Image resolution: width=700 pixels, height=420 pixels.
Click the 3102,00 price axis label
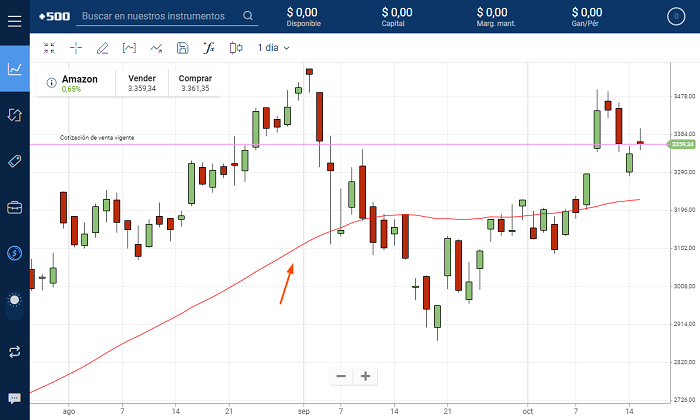pos(684,248)
